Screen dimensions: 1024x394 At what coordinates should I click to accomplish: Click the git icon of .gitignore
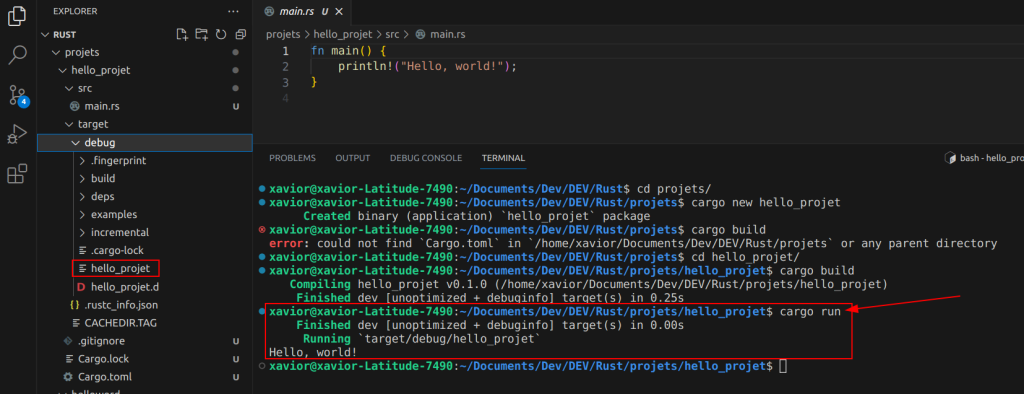(x=67, y=341)
